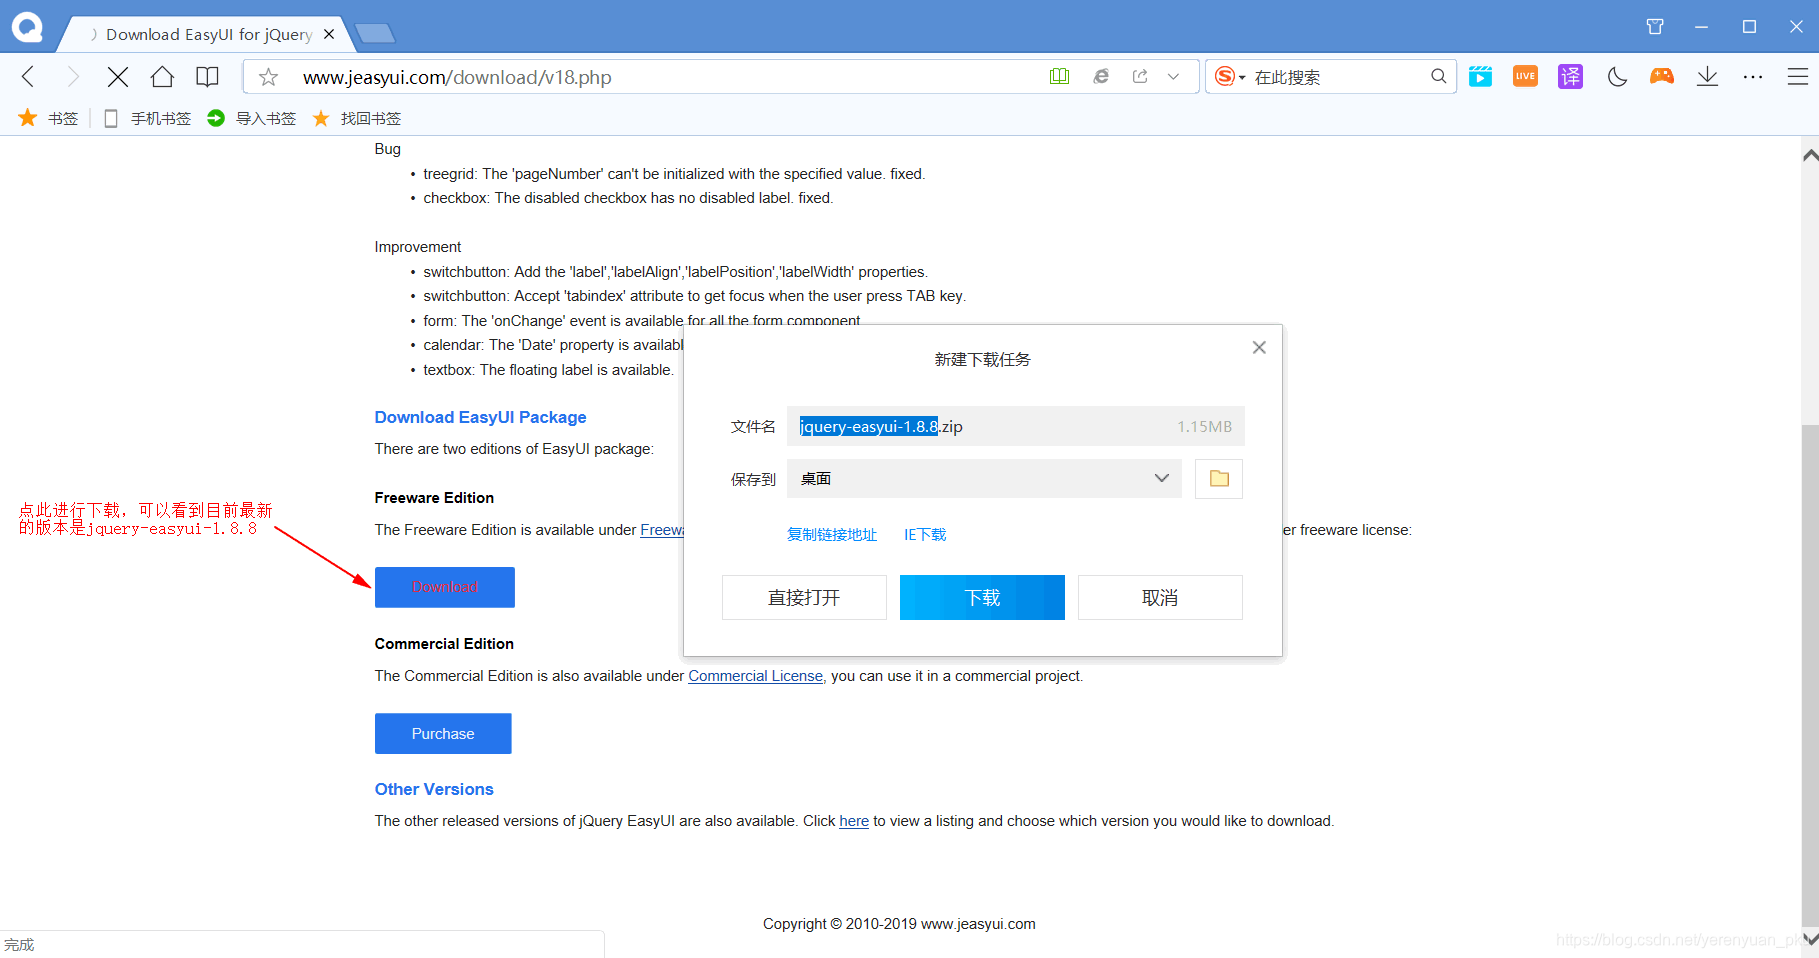Screen dimensions: 1819x958
Task: Click the share page icon in address bar
Action: 1140,76
